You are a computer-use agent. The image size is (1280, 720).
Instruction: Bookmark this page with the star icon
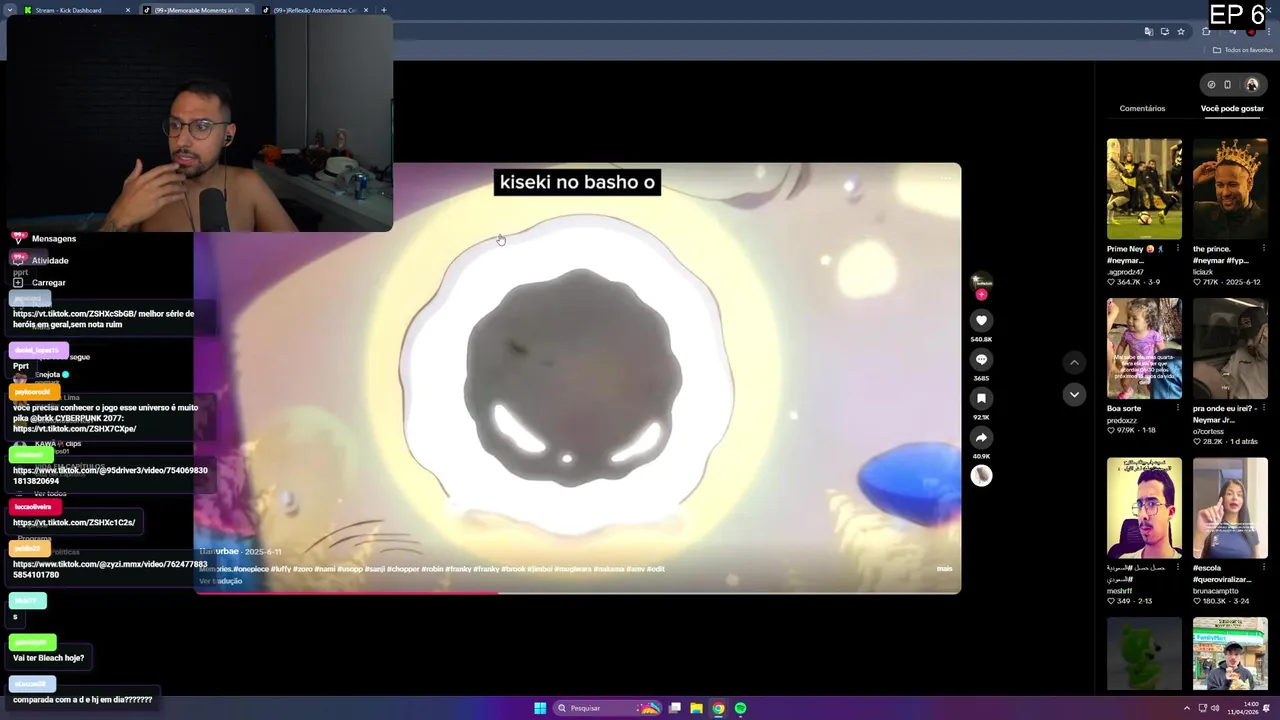coord(1180,32)
